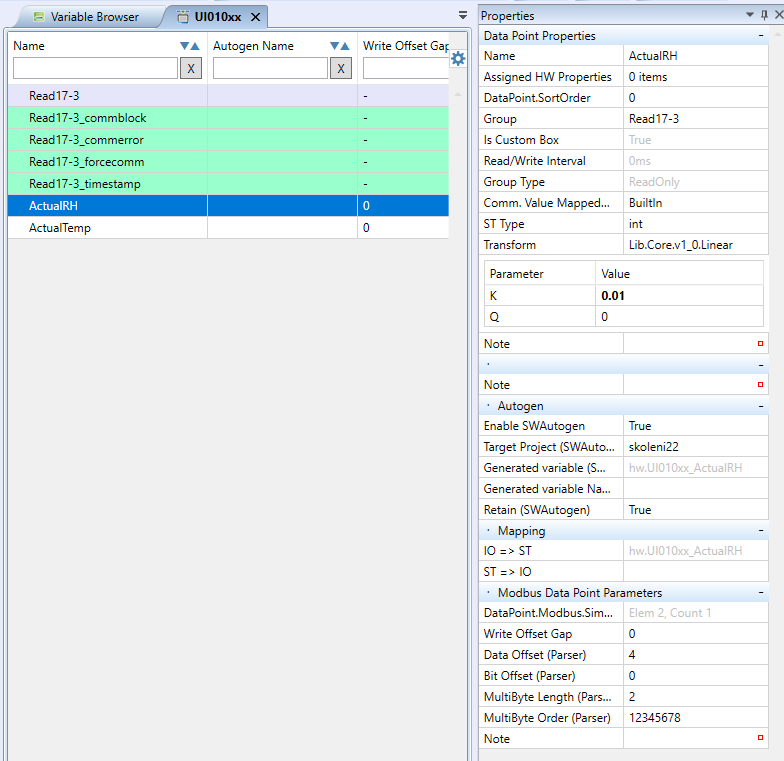Screen dimensions: 784x761
Task: Collapse the Mapping section
Action: coord(762,531)
